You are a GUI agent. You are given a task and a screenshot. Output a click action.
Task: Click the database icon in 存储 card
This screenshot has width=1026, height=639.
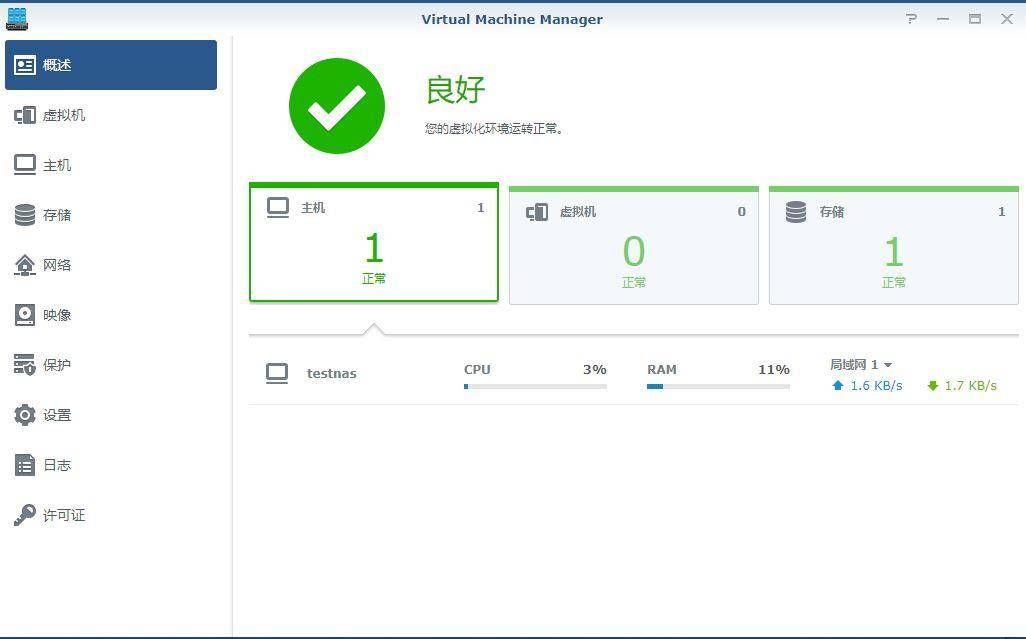[x=796, y=212]
